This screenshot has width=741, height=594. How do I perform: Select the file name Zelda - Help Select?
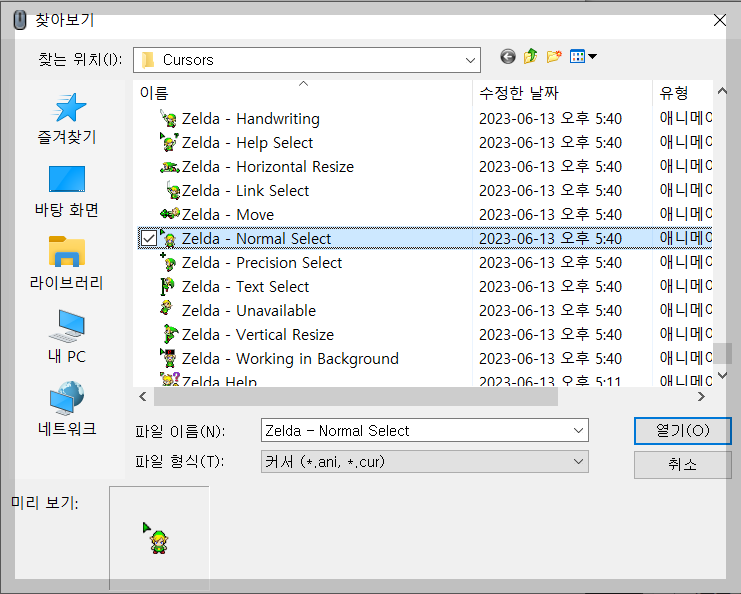click(247, 143)
